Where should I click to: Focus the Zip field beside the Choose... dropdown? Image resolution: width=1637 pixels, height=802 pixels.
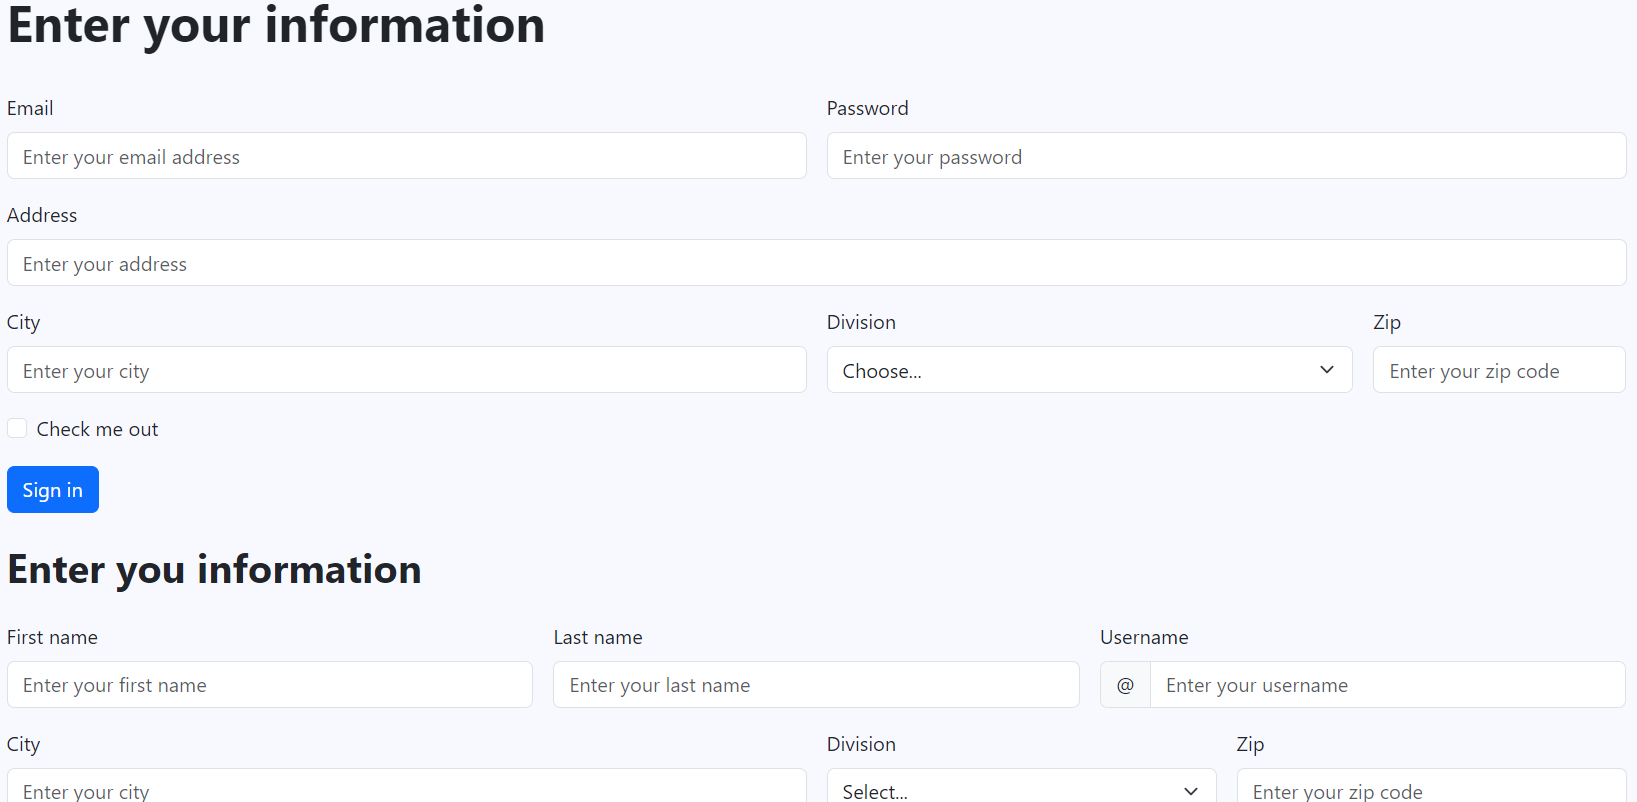click(x=1498, y=370)
